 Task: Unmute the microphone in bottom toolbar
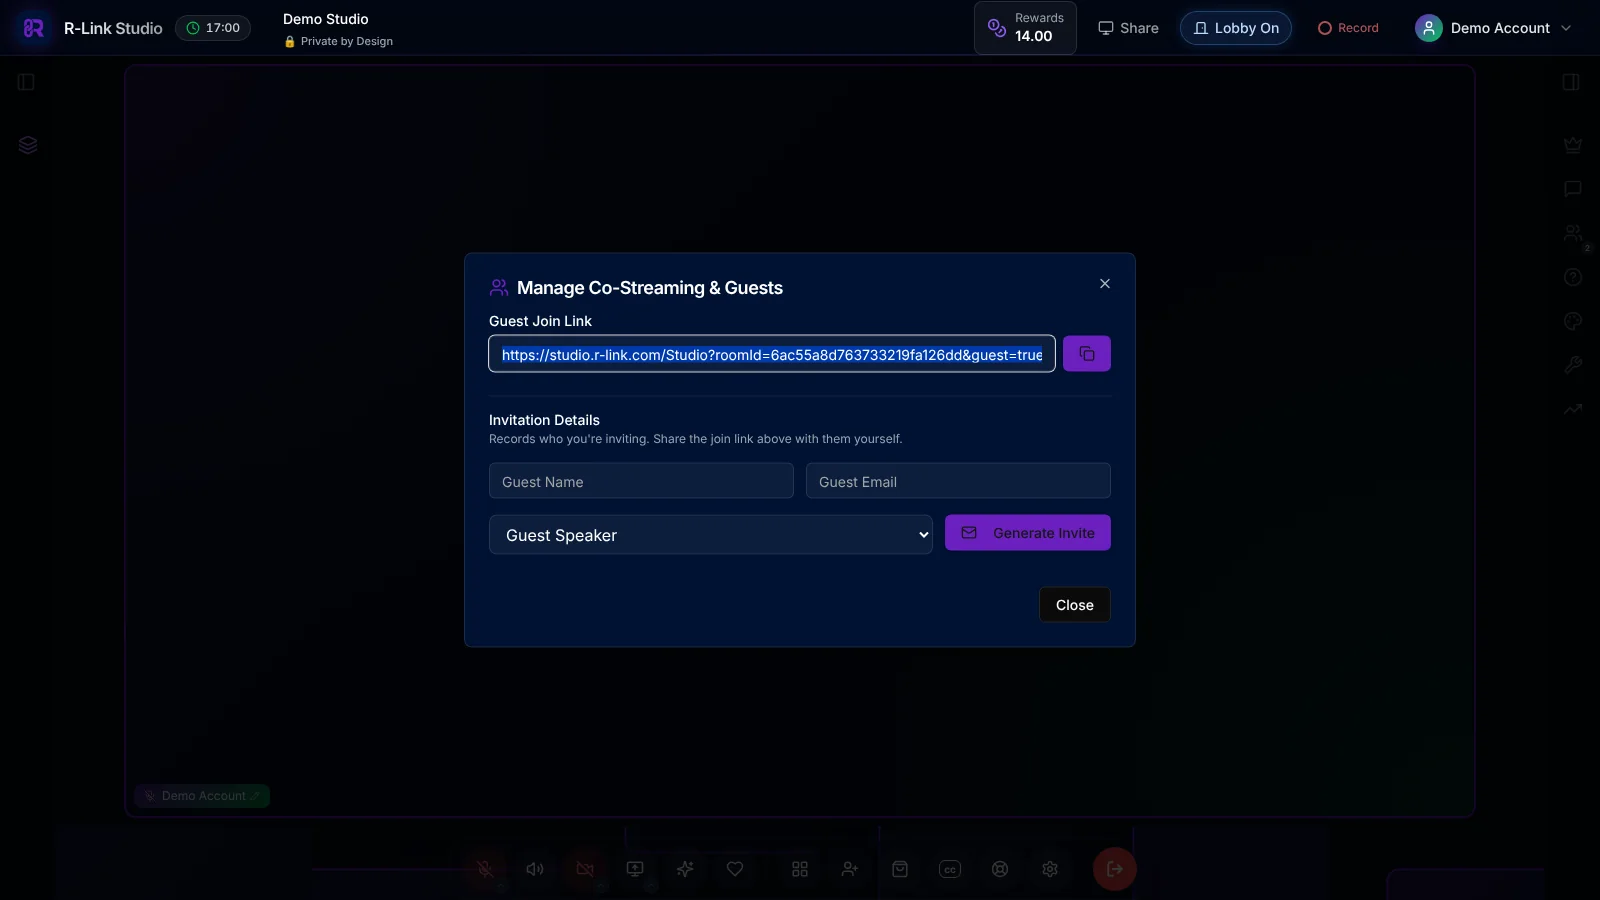click(x=485, y=869)
